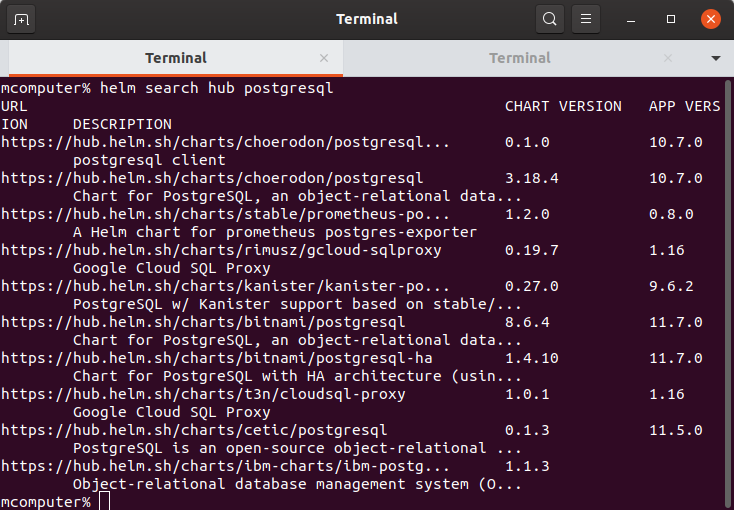The width and height of the screenshot is (734, 510).
Task: Click the cetic/postgresql URL
Action: [194, 430]
